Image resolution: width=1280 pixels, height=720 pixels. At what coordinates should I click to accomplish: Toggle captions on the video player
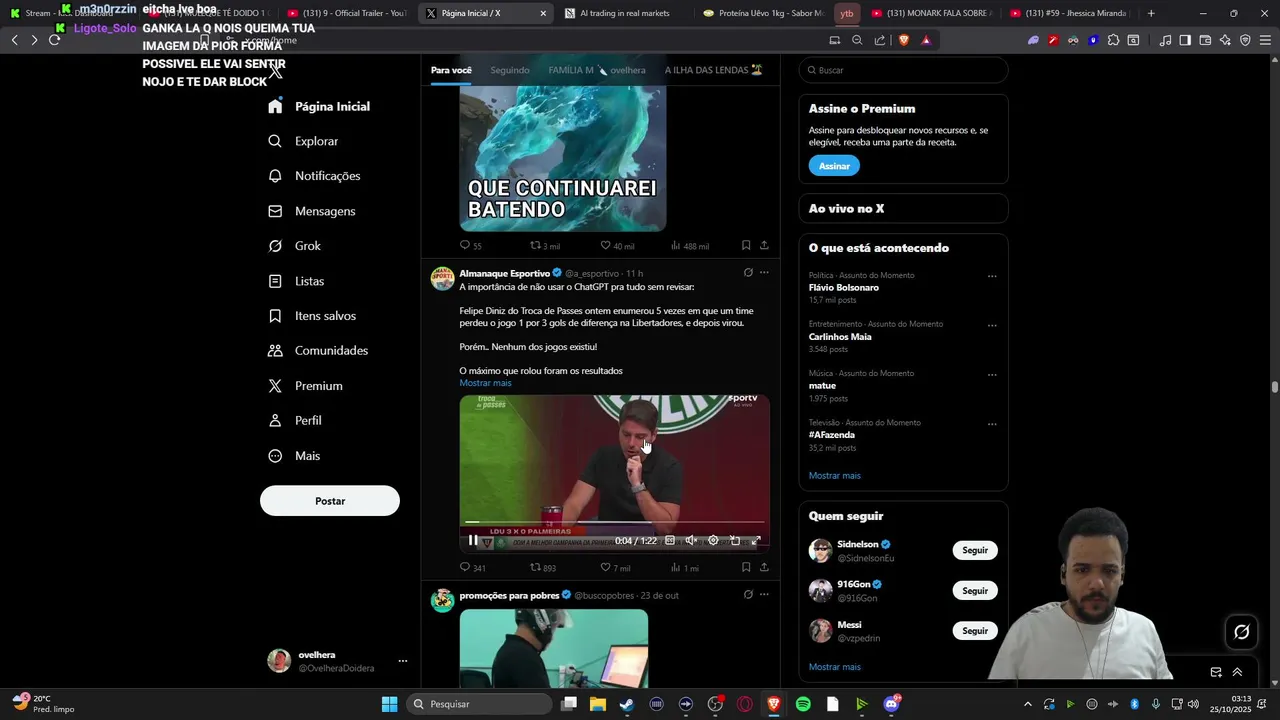[x=670, y=540]
